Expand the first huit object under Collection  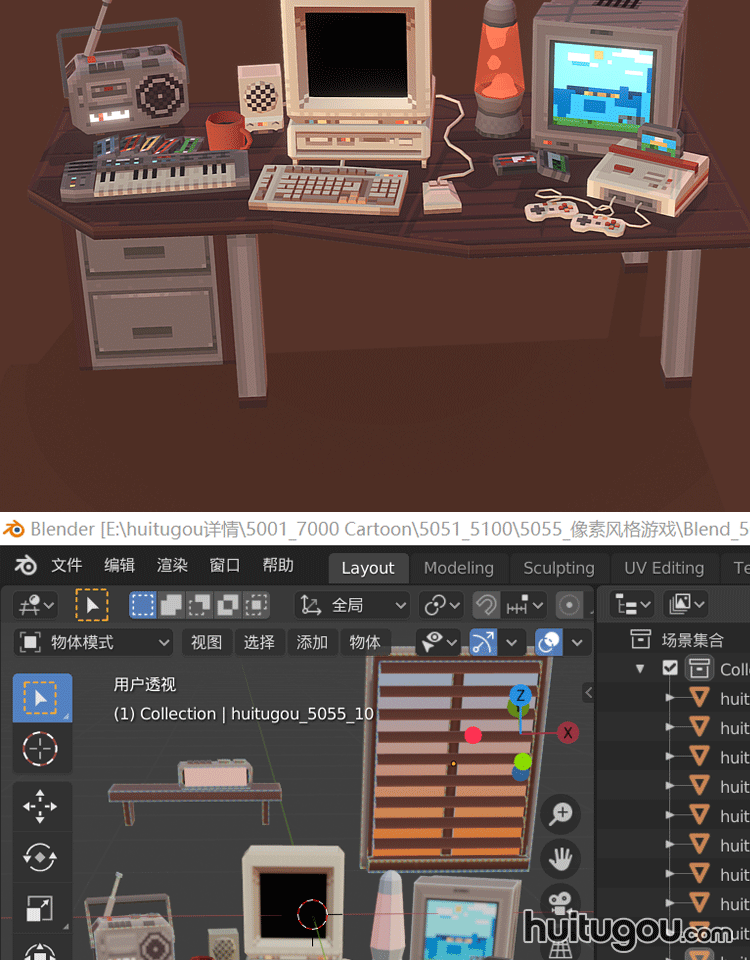(670, 698)
